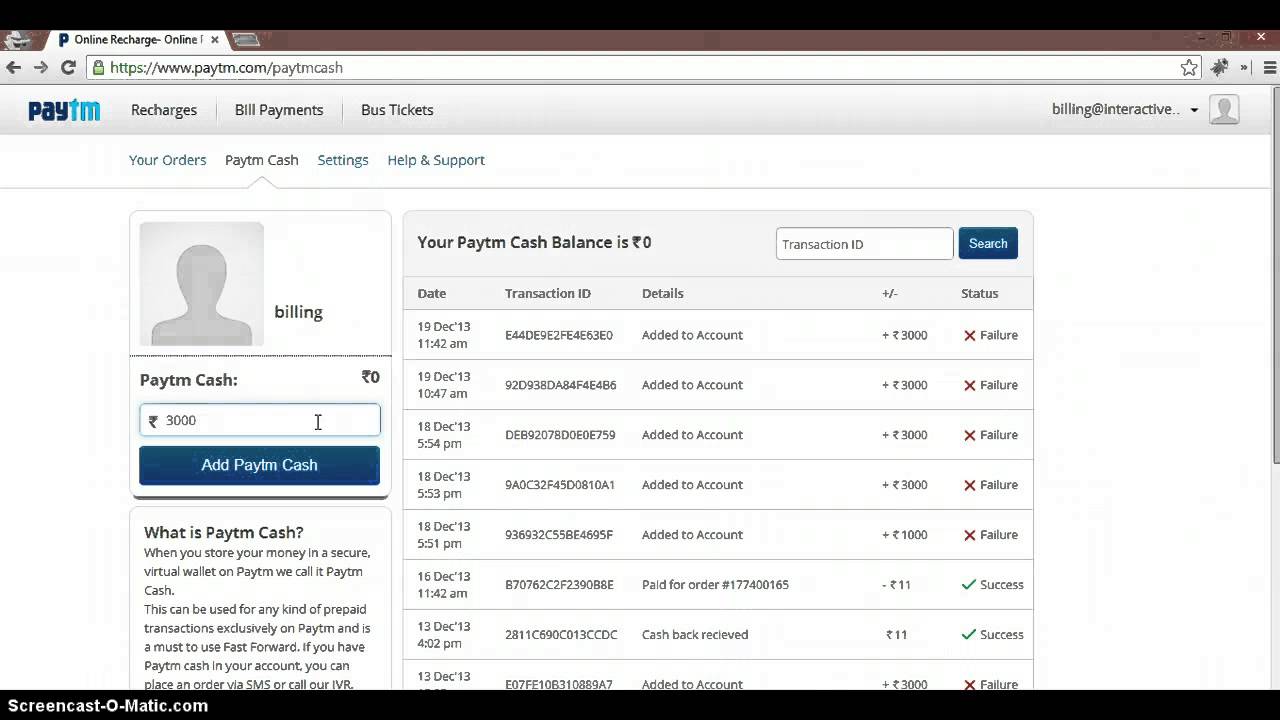This screenshot has width=1280, height=720.
Task: Close the Online Recharge browser tab
Action: (x=214, y=40)
